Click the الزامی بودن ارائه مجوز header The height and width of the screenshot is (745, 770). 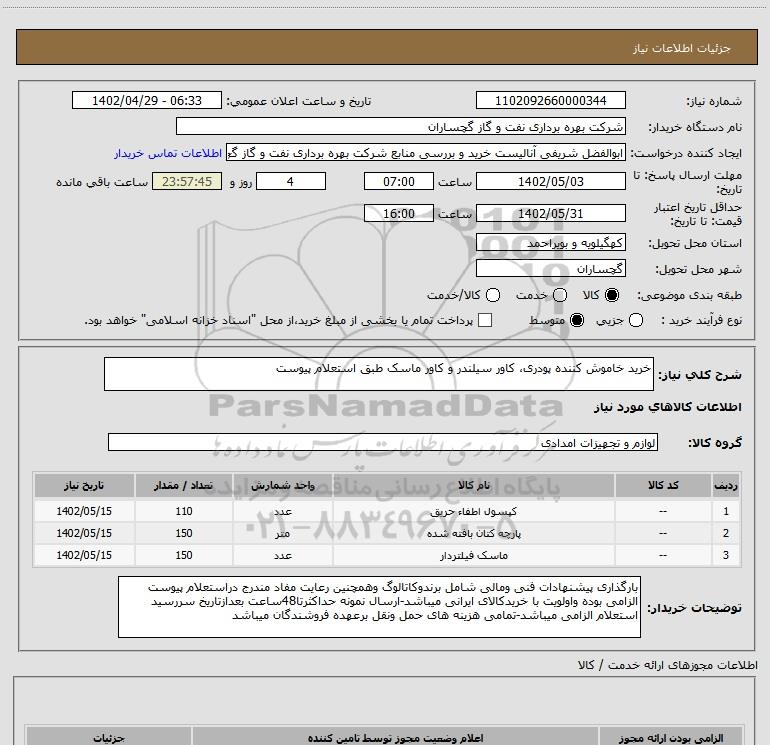pos(670,738)
